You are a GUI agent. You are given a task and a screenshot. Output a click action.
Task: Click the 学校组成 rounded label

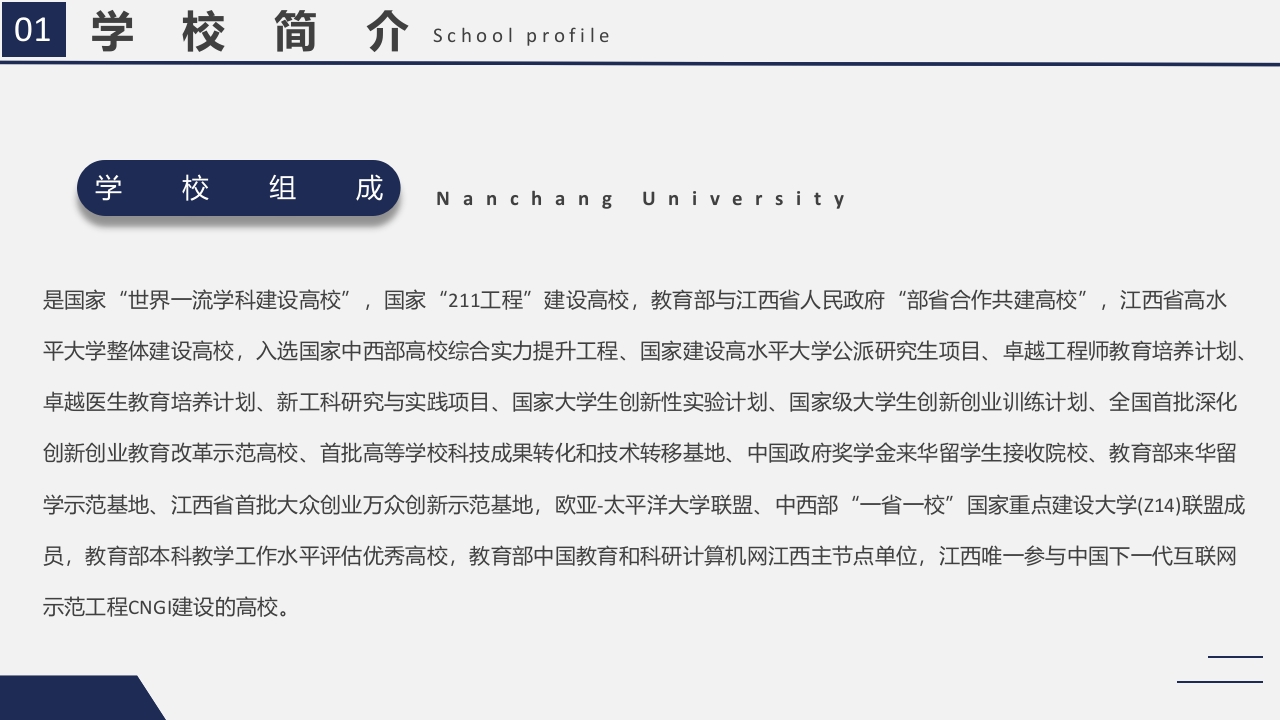pos(239,188)
